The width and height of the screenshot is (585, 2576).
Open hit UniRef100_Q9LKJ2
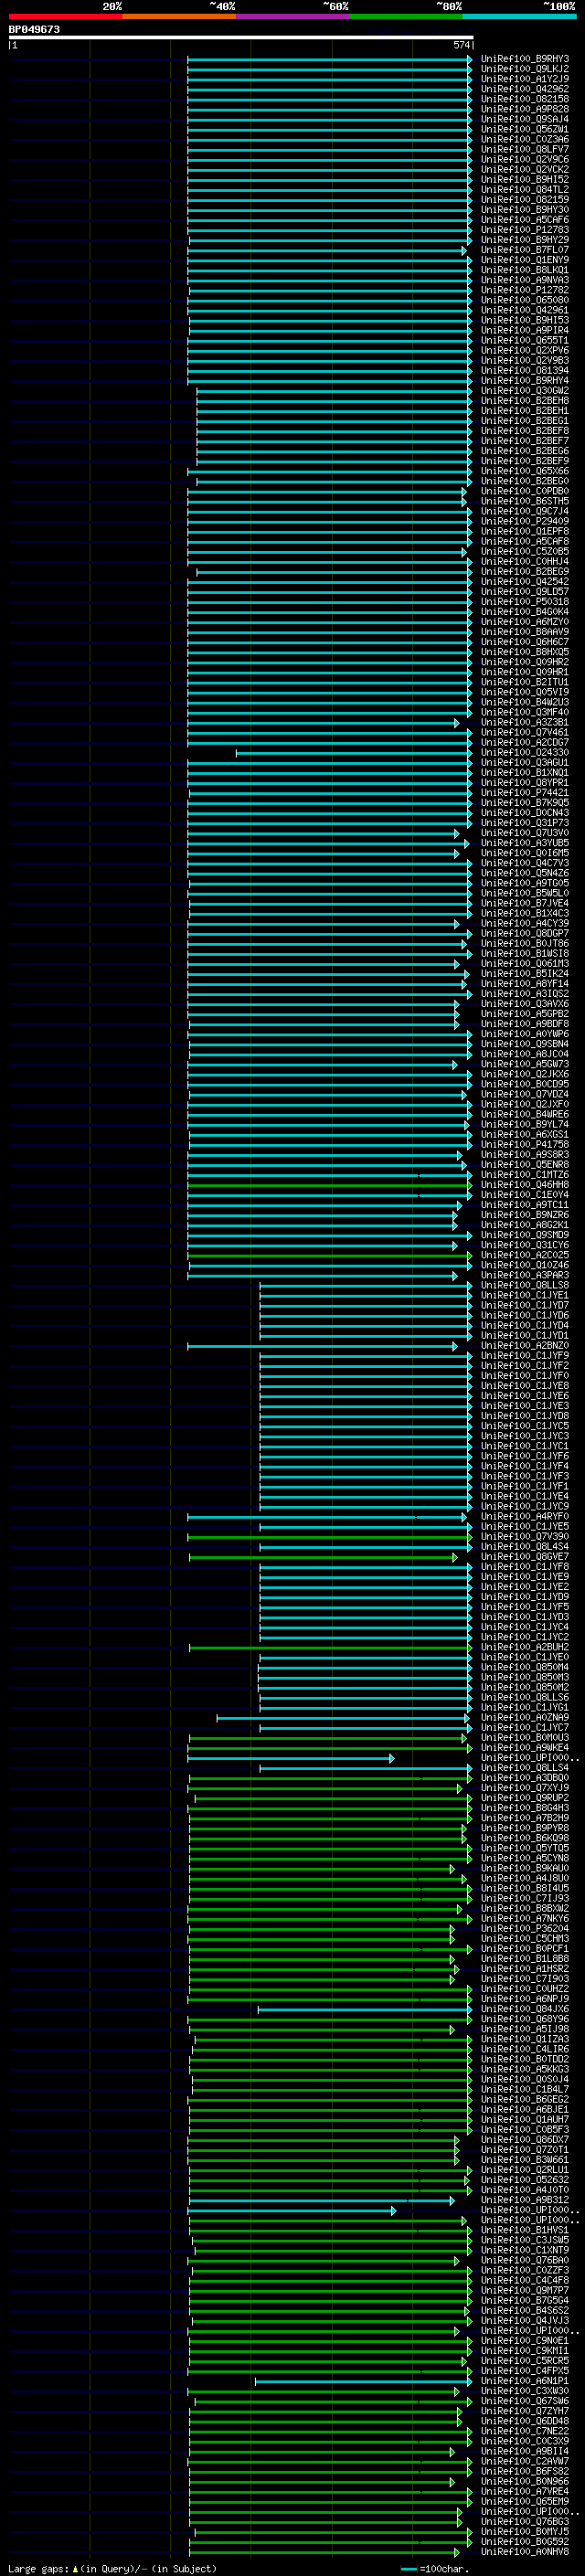(524, 69)
